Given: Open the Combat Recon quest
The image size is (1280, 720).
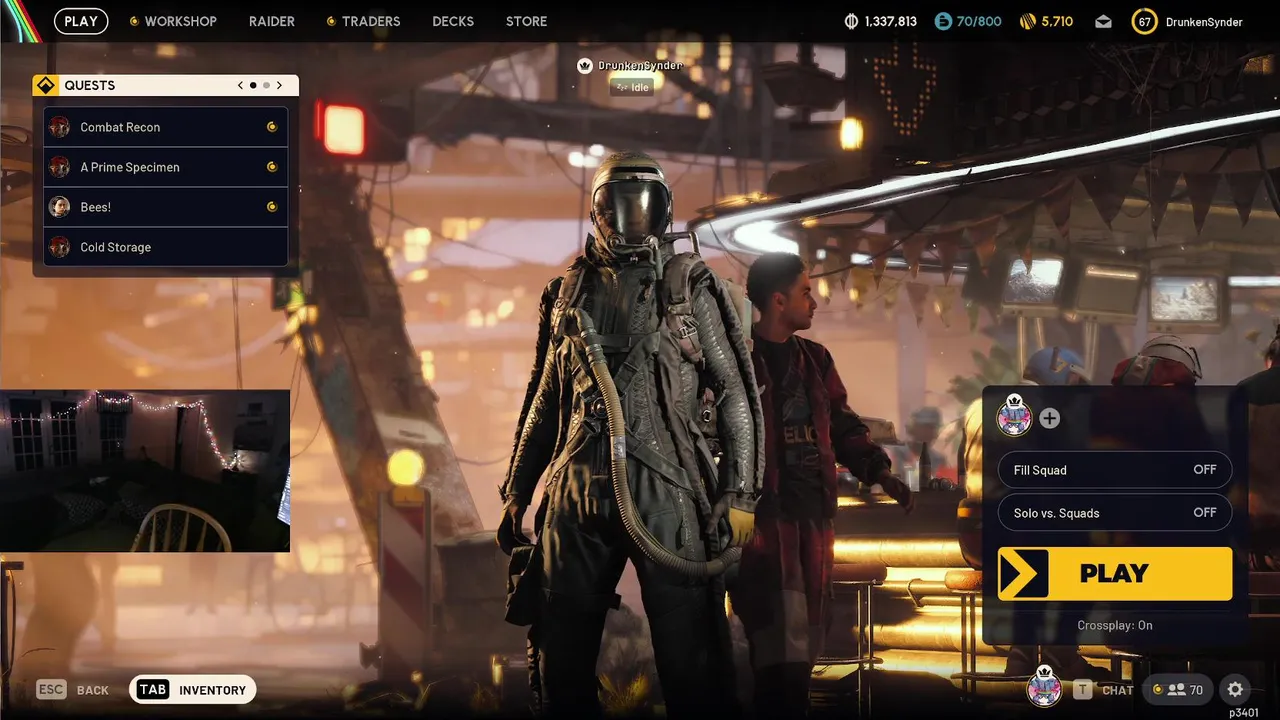Looking at the screenshot, I should (166, 127).
